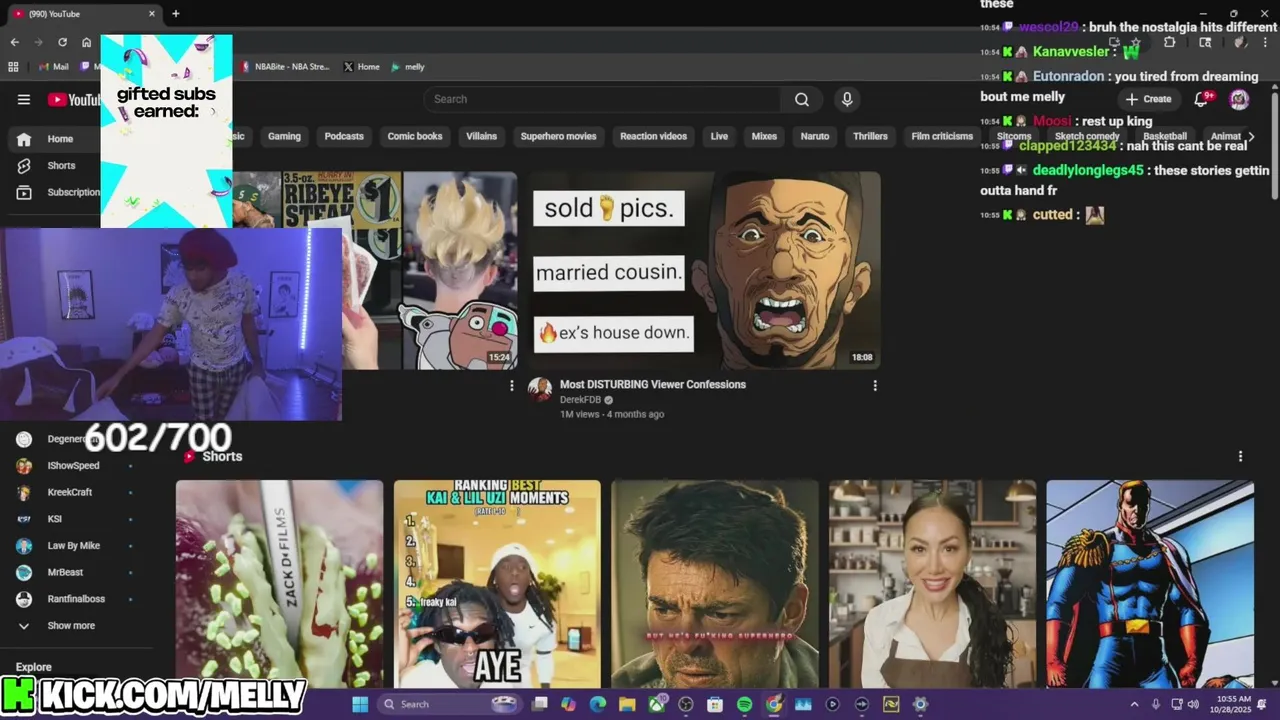The height and width of the screenshot is (720, 1280).
Task: Launch Spotify from the taskbar
Action: (744, 704)
